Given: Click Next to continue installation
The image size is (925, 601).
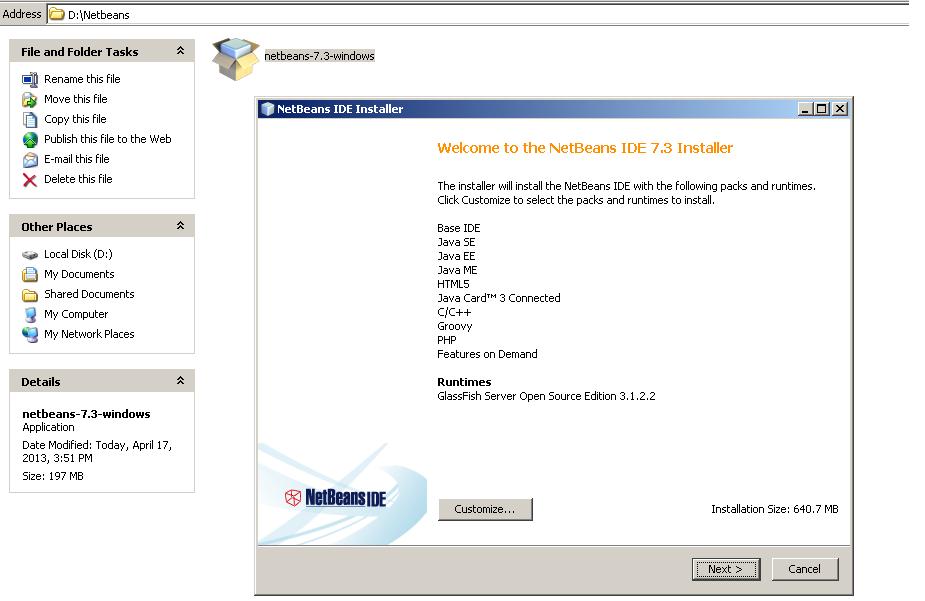Looking at the screenshot, I should (x=726, y=569).
